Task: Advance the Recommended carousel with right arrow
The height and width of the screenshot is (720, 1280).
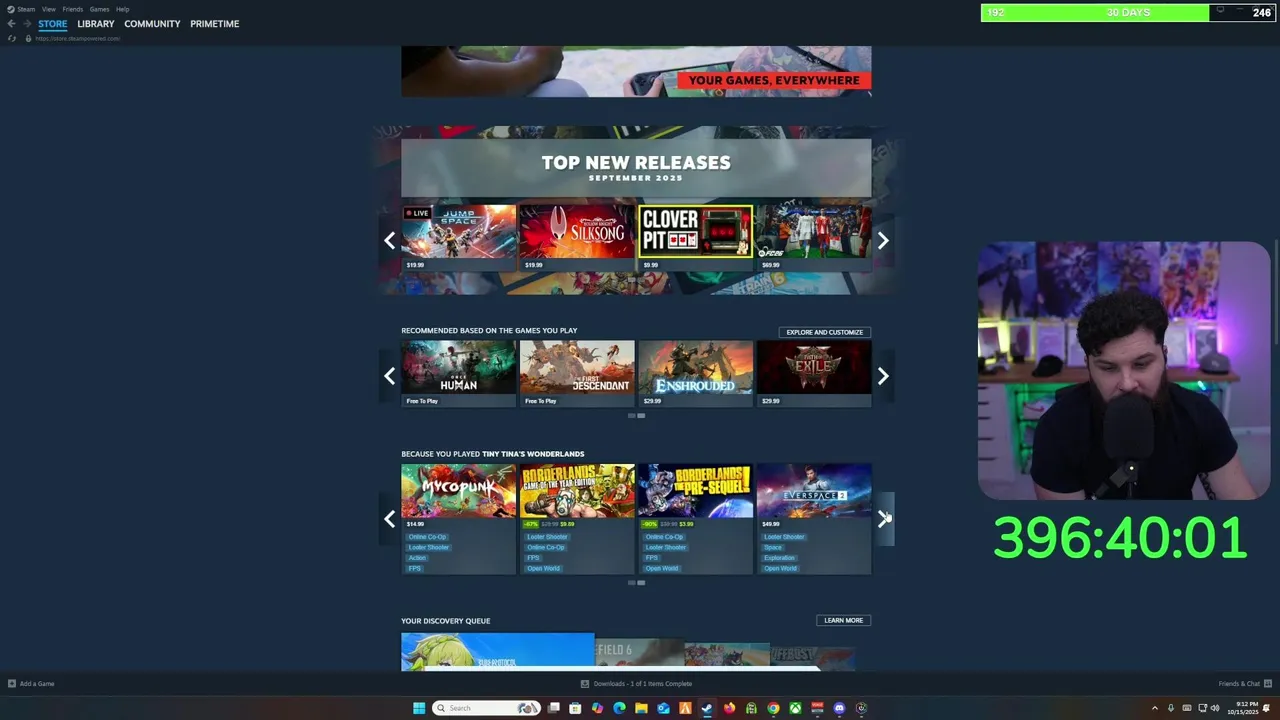Action: click(x=883, y=376)
